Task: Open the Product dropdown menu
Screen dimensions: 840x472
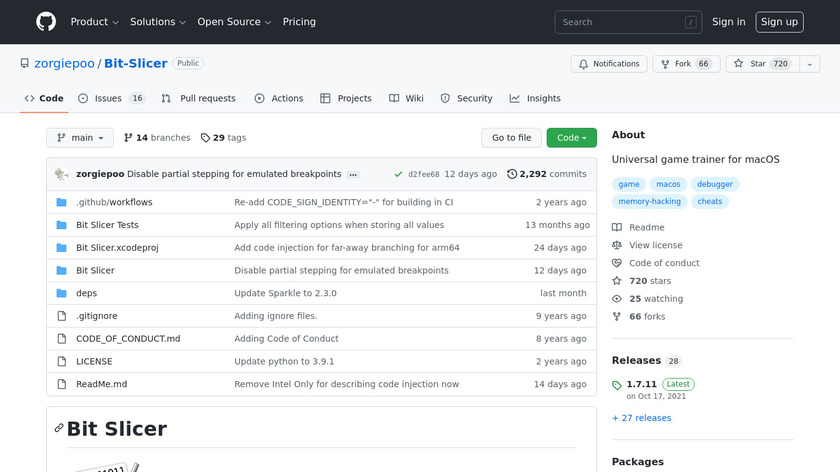Action: point(94,22)
